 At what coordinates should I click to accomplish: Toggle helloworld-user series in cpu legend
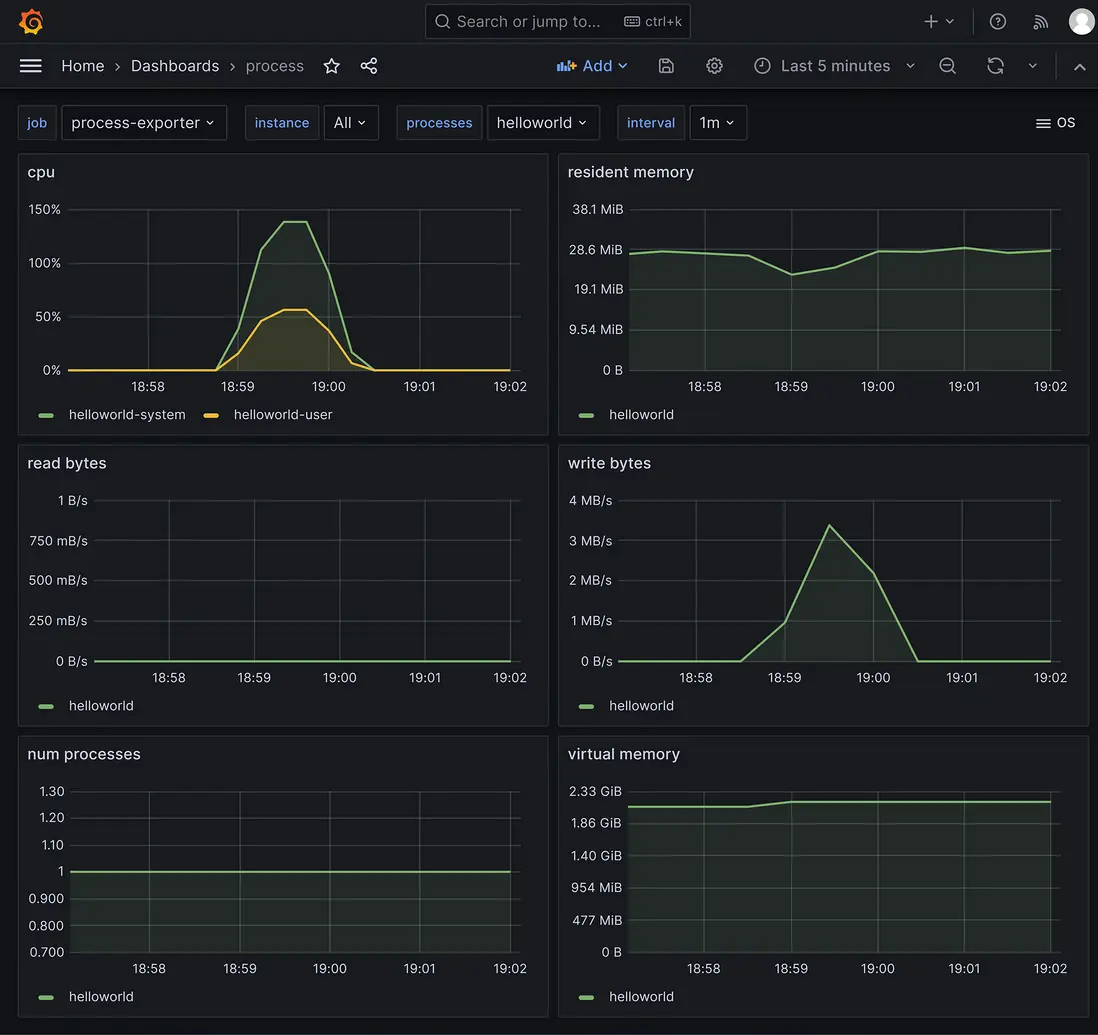(282, 415)
